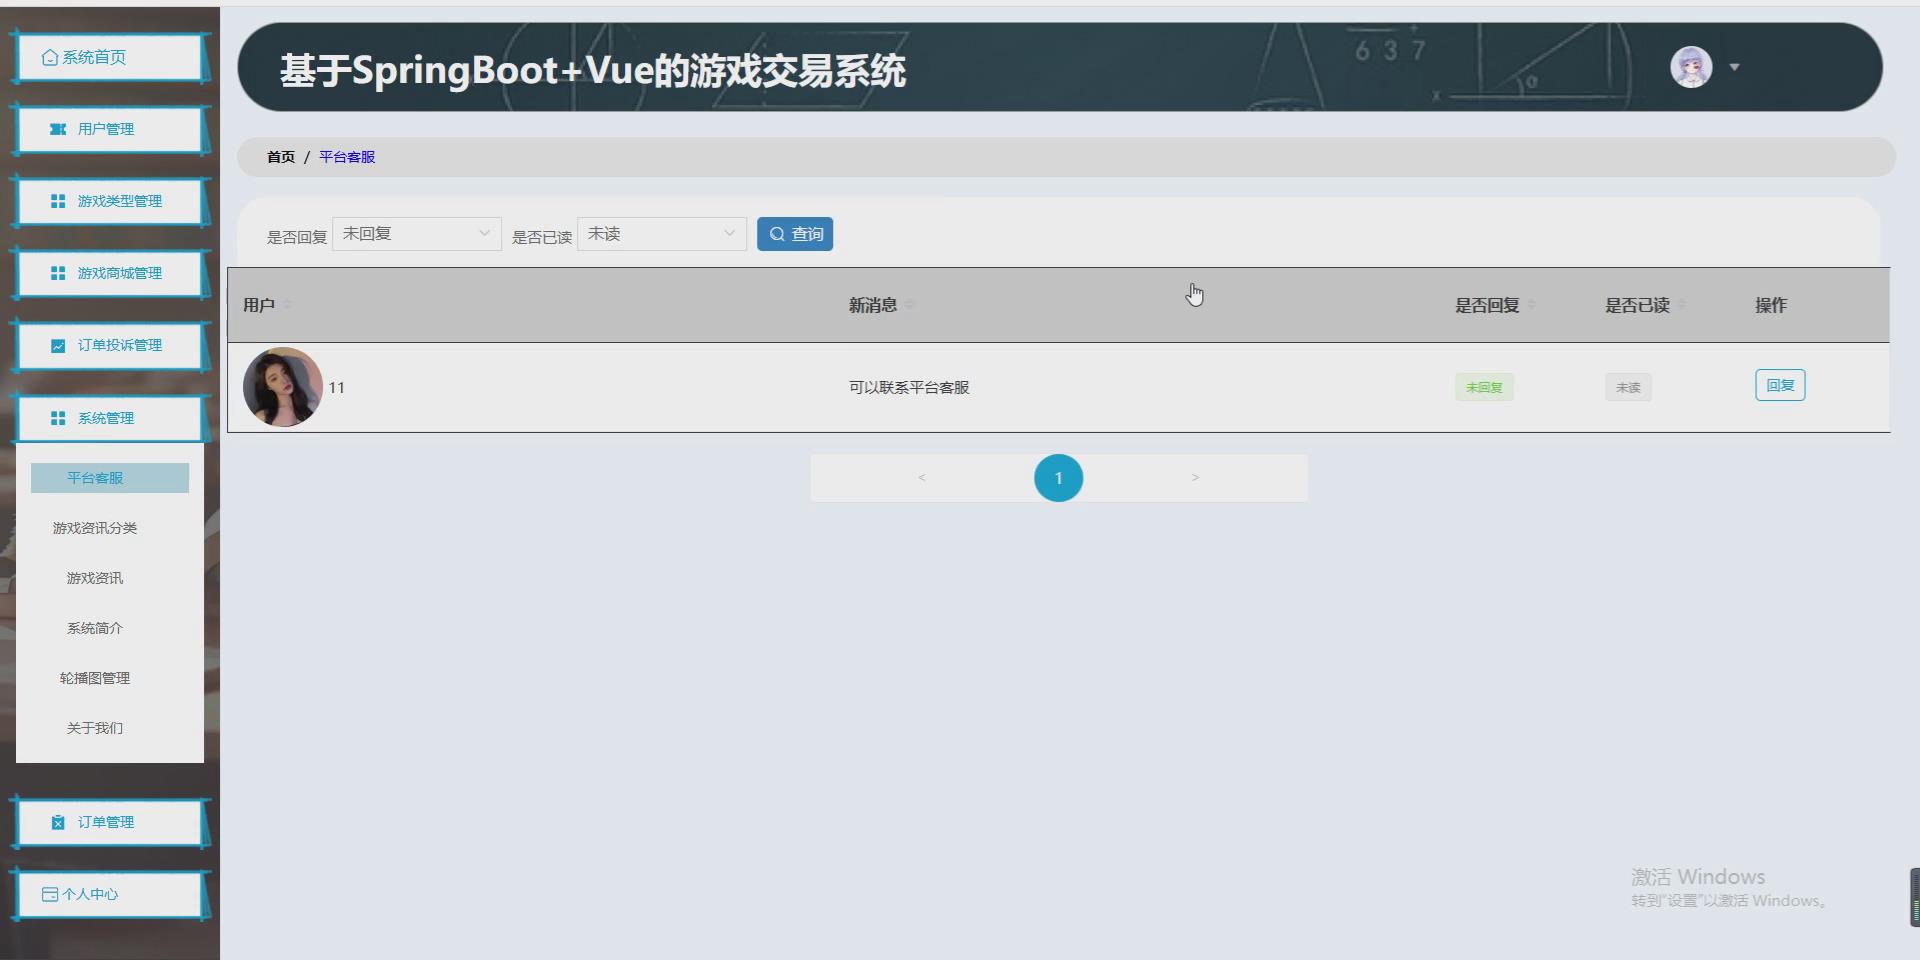
Task: Select the complaint icon beside 订单投诉管理
Action: point(58,345)
